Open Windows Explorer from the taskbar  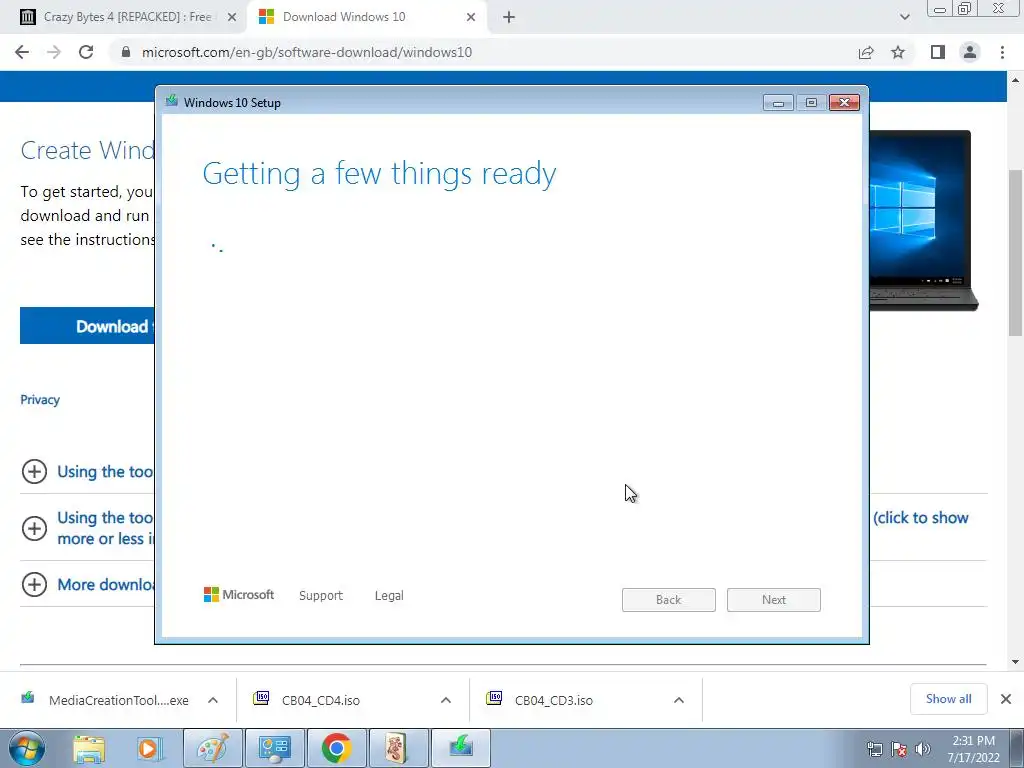(x=89, y=748)
